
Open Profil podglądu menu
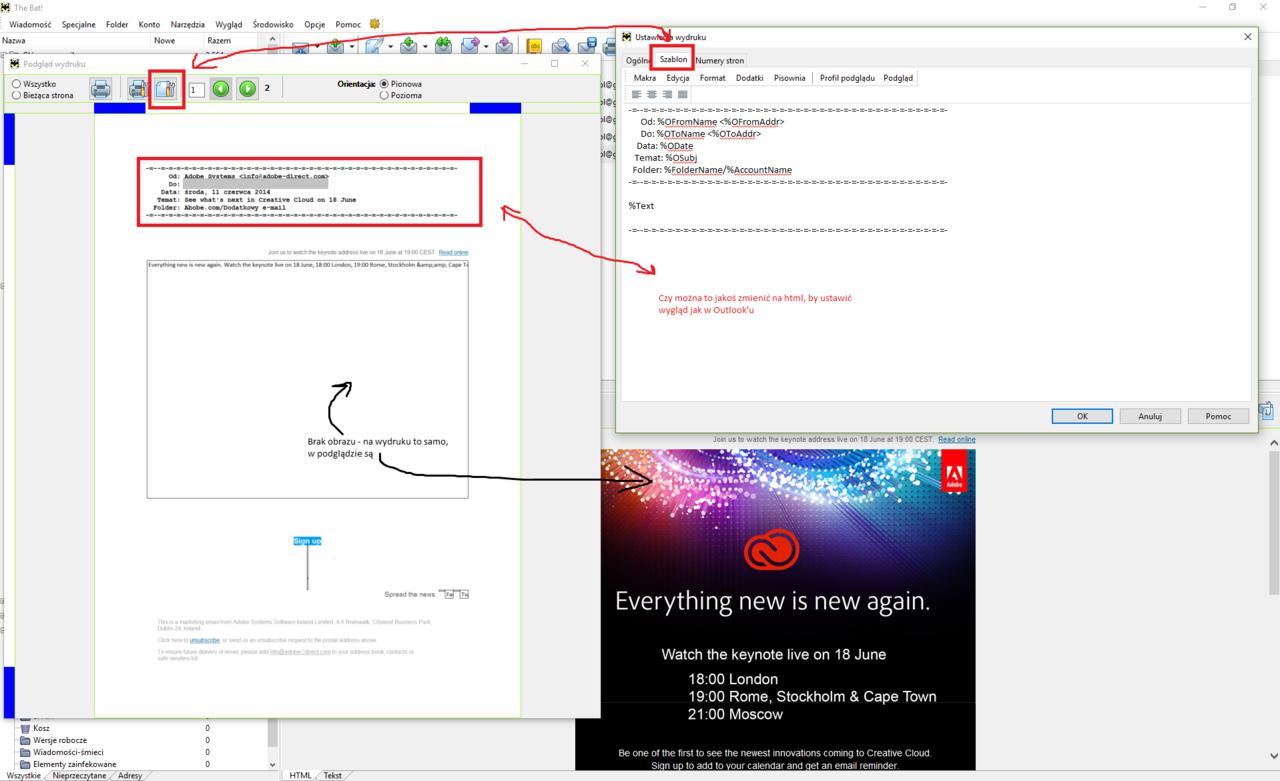(847, 77)
